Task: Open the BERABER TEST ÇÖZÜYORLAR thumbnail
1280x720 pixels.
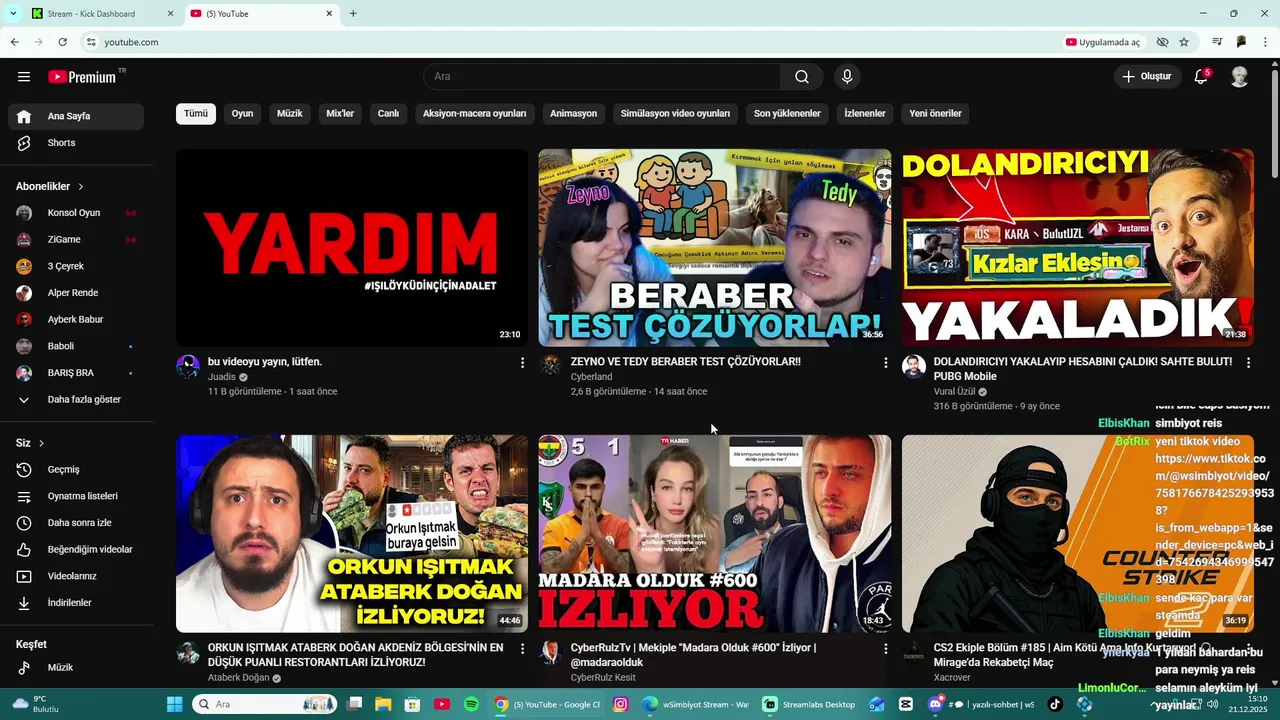Action: [x=715, y=248]
